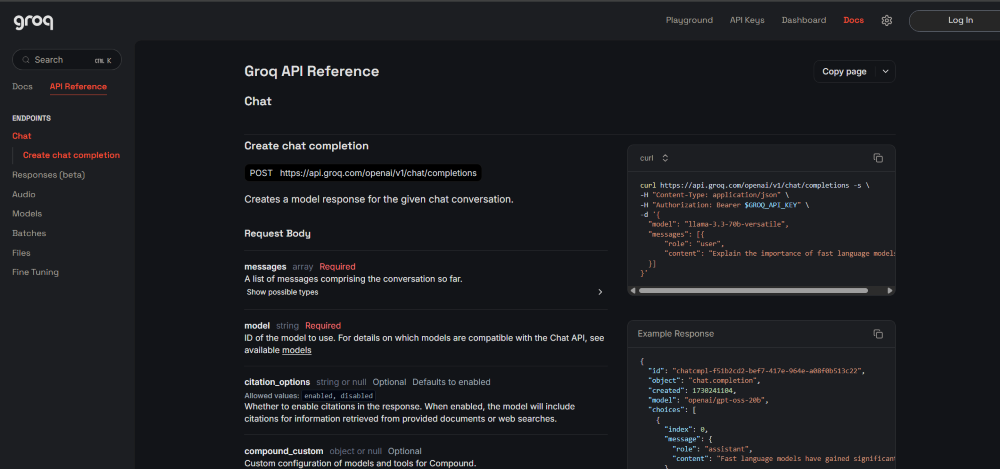The width and height of the screenshot is (1000, 469).
Task: Follow the available models link
Action: [x=297, y=350]
